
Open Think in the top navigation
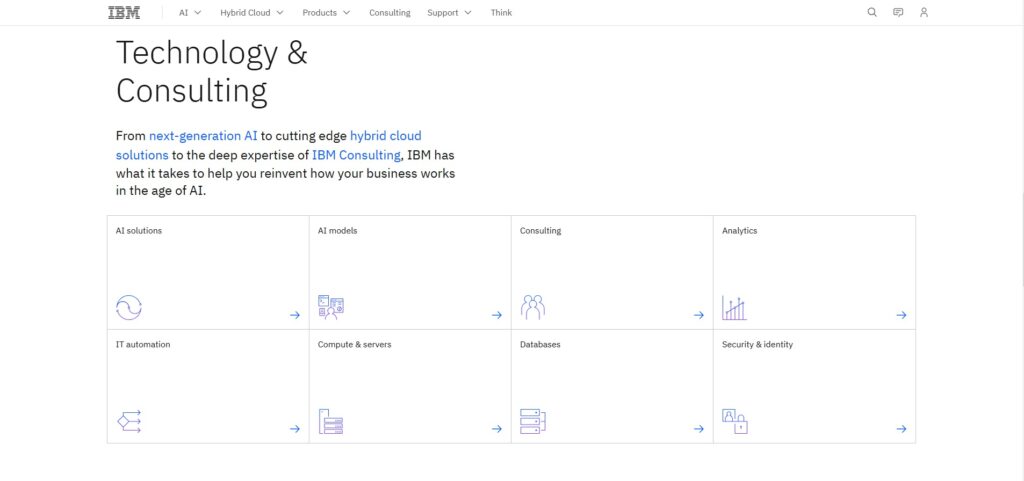click(x=501, y=12)
